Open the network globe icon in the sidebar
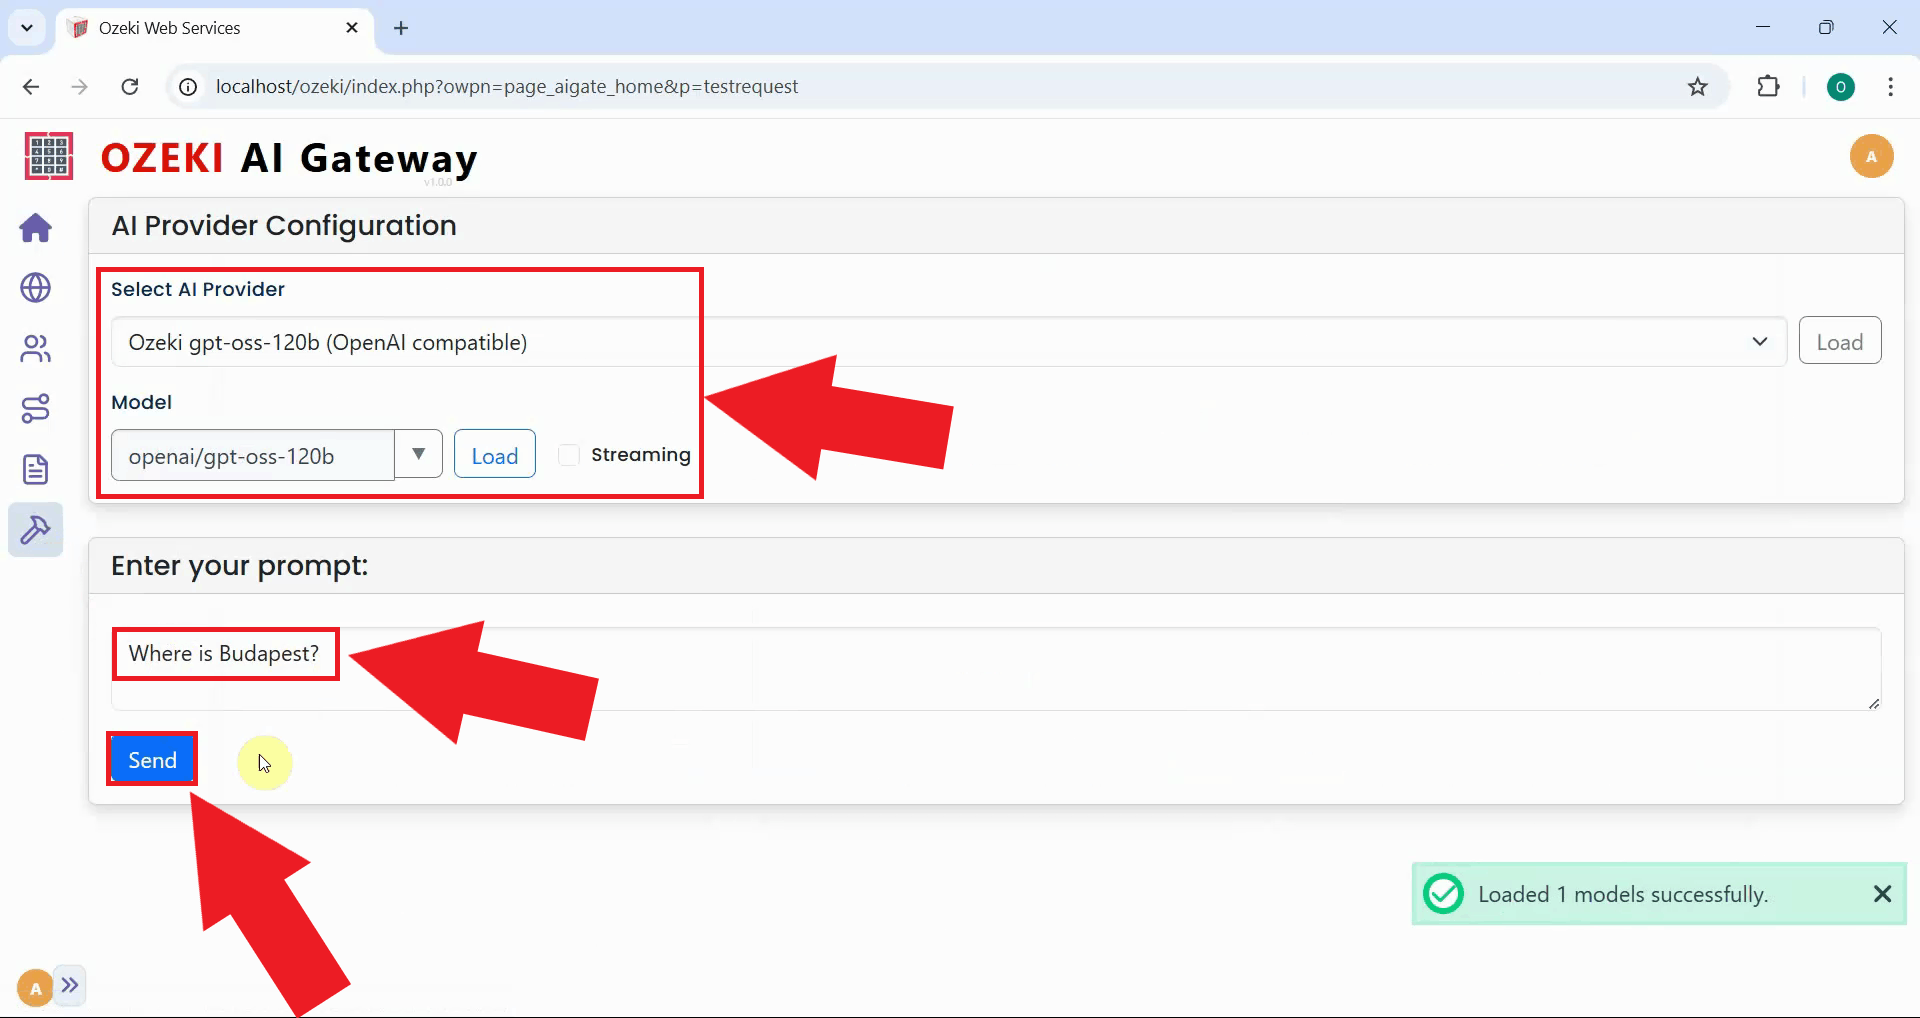Image resolution: width=1920 pixels, height=1018 pixels. [x=35, y=288]
